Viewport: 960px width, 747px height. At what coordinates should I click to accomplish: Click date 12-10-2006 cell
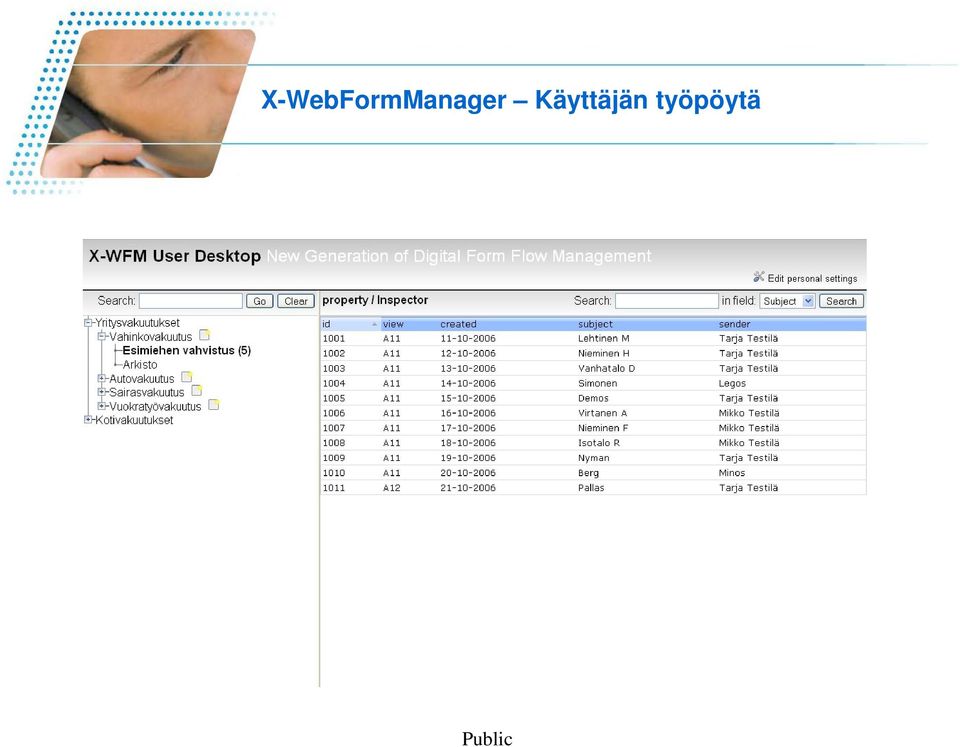tap(468, 353)
